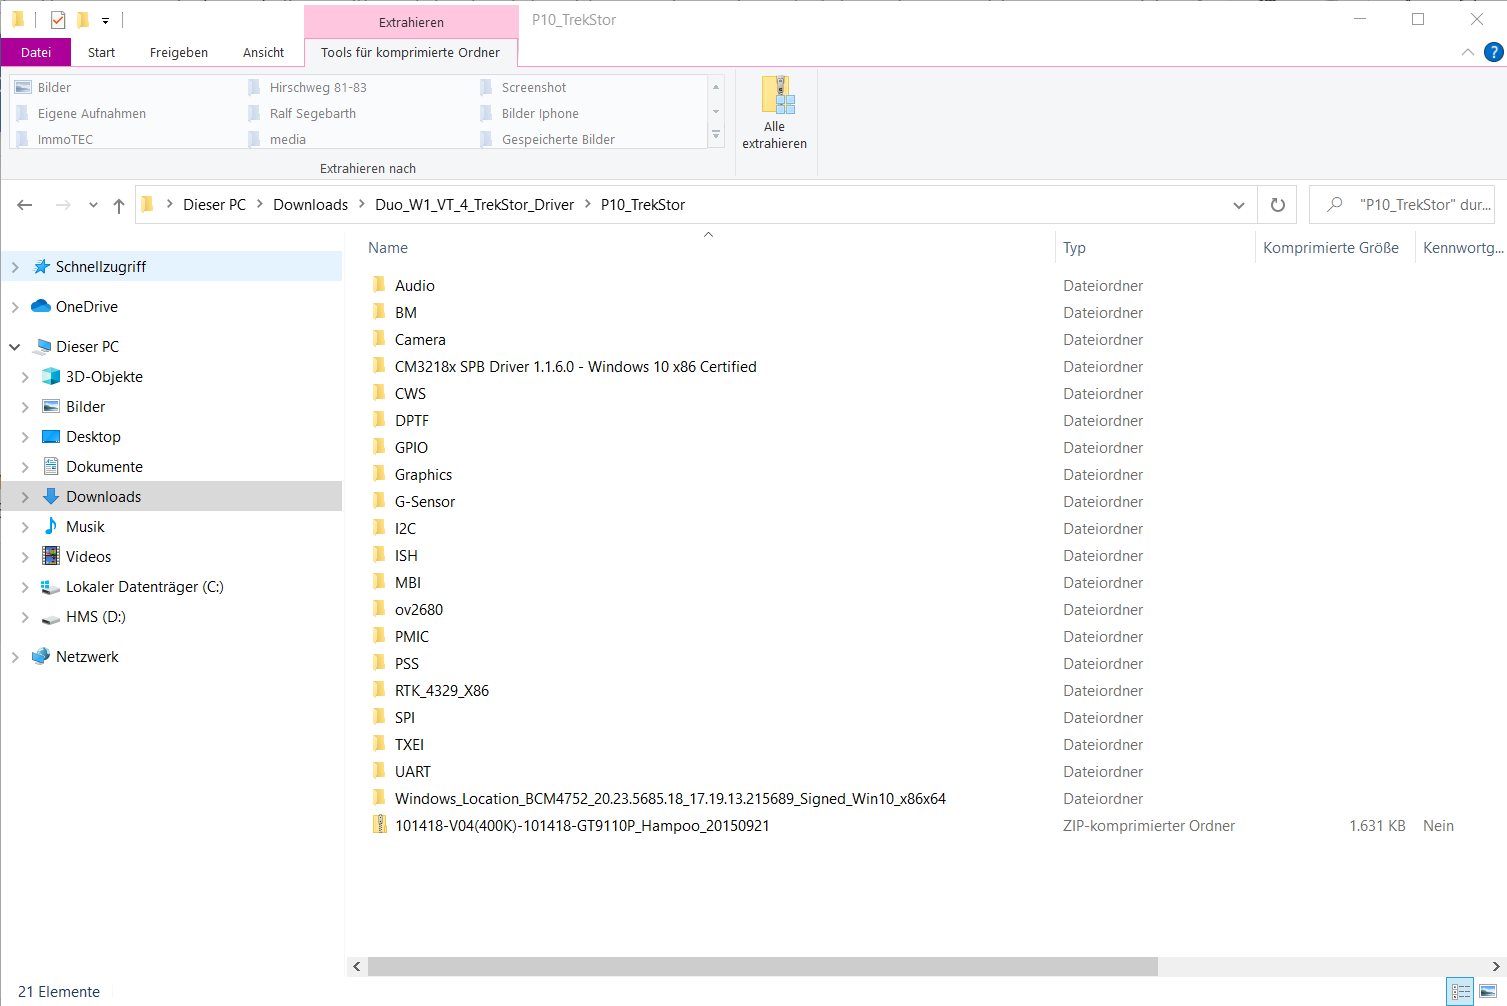This screenshot has height=1006, width=1507.
Task: Click the 3D-Objekte cube icon
Action: (51, 376)
